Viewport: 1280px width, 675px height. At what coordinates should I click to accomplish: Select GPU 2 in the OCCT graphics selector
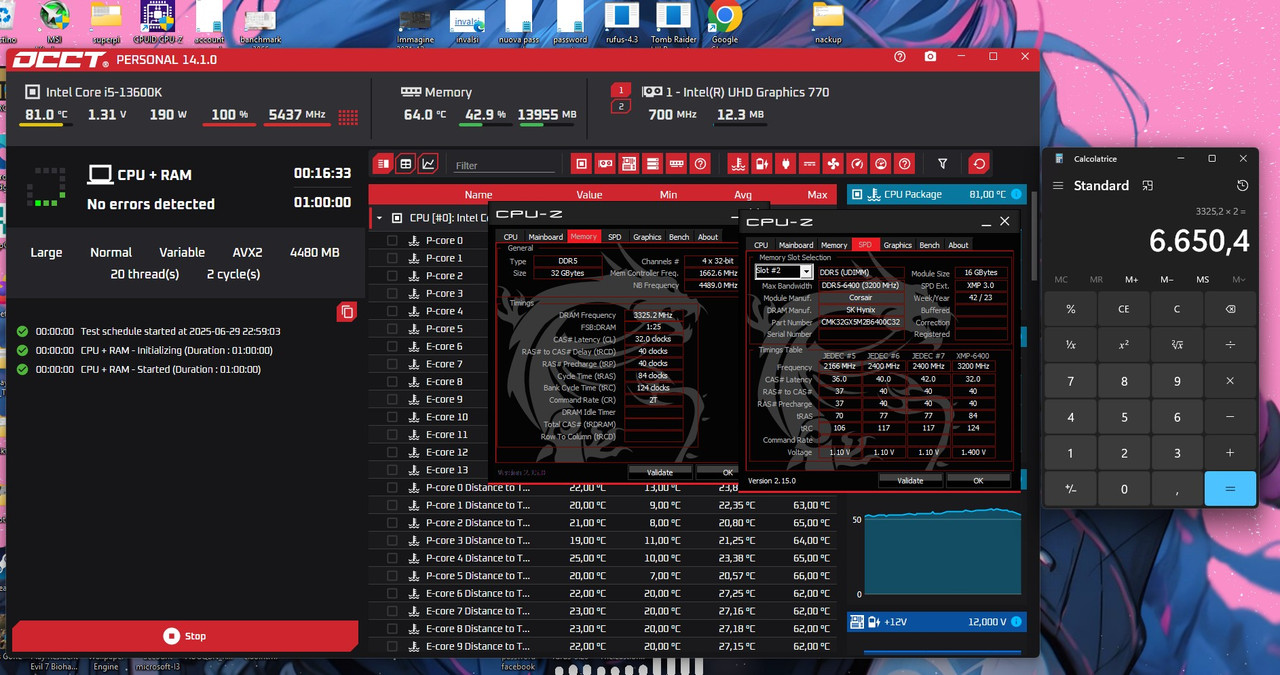621,107
